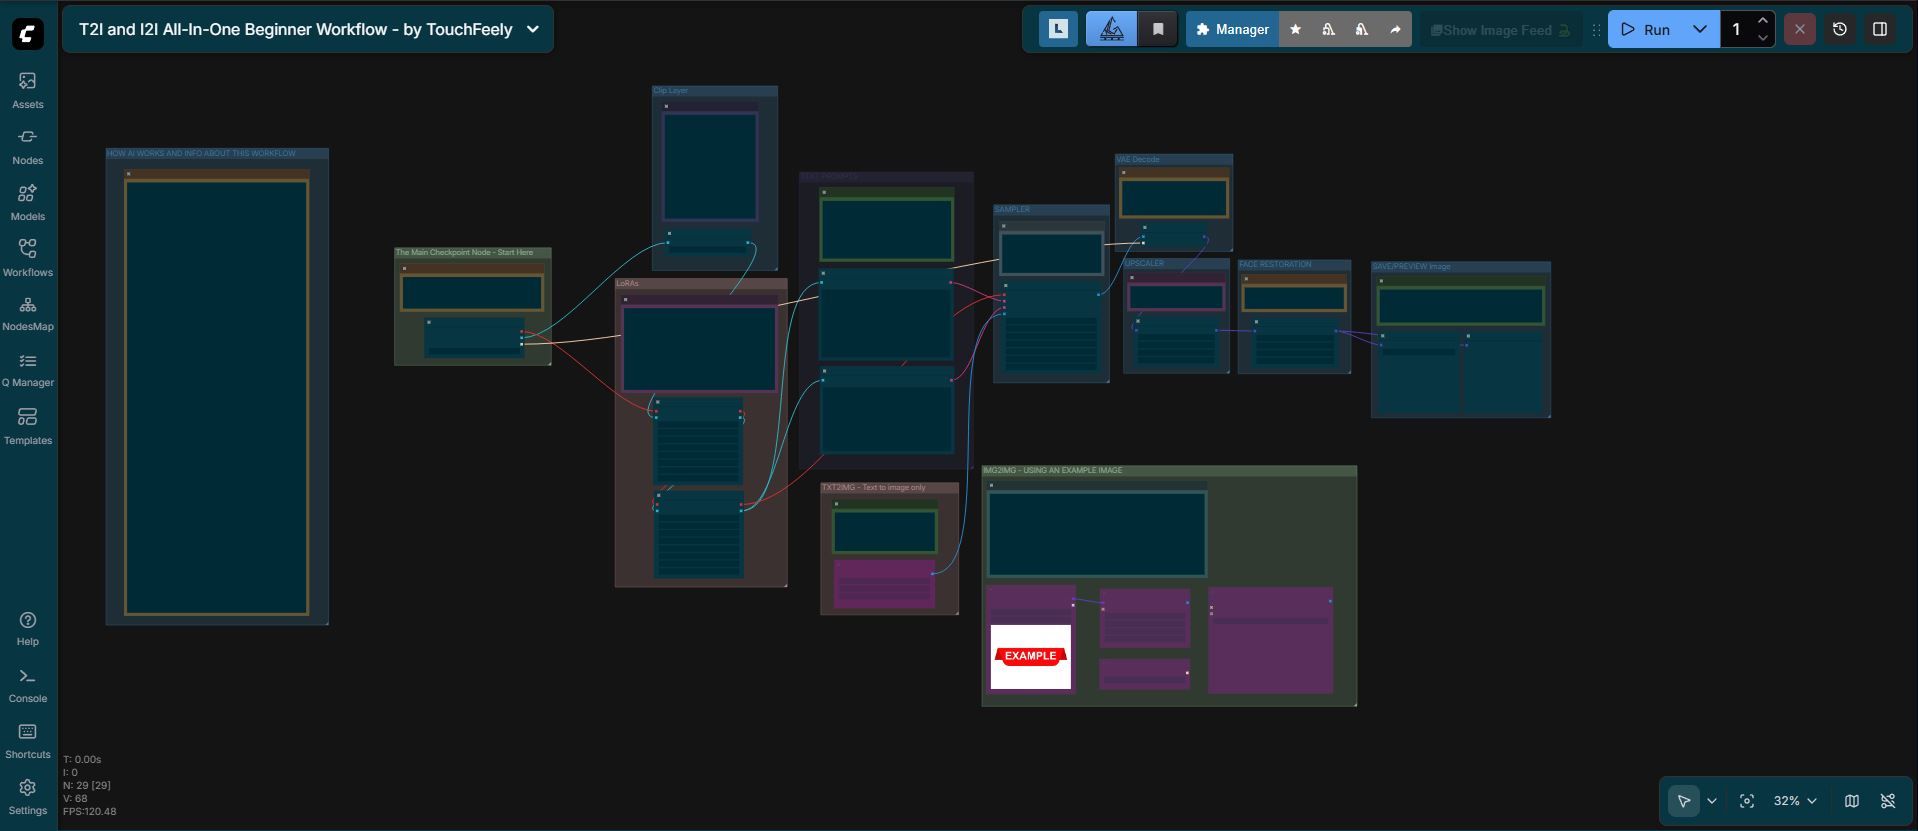Click the Run button
The height and width of the screenshot is (831, 1918).
(1645, 30)
